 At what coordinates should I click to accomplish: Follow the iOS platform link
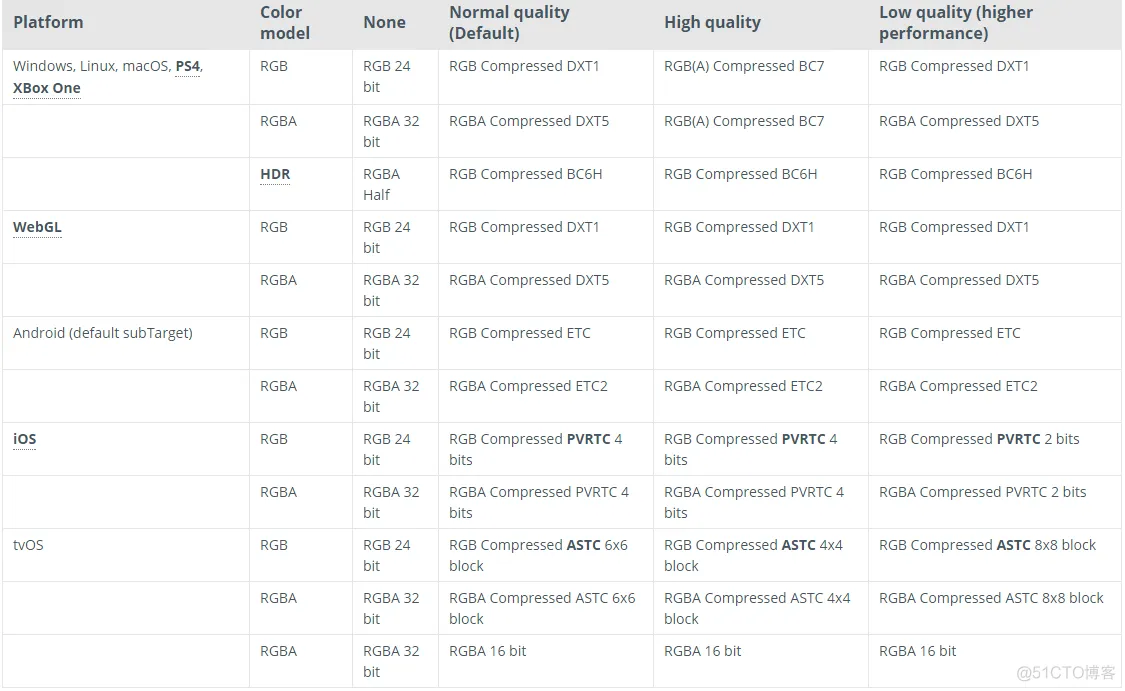(x=24, y=439)
